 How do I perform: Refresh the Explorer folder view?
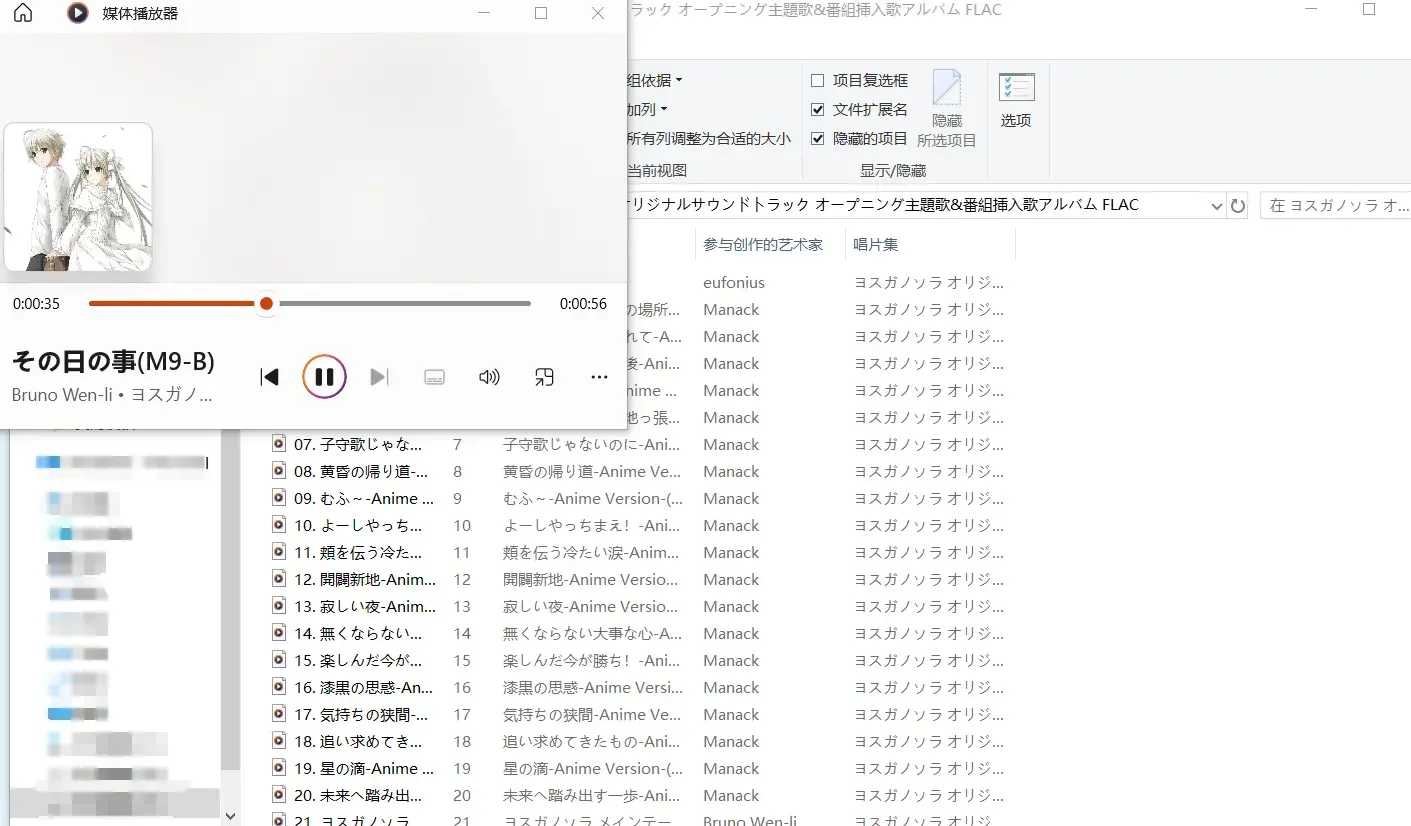click(1238, 206)
